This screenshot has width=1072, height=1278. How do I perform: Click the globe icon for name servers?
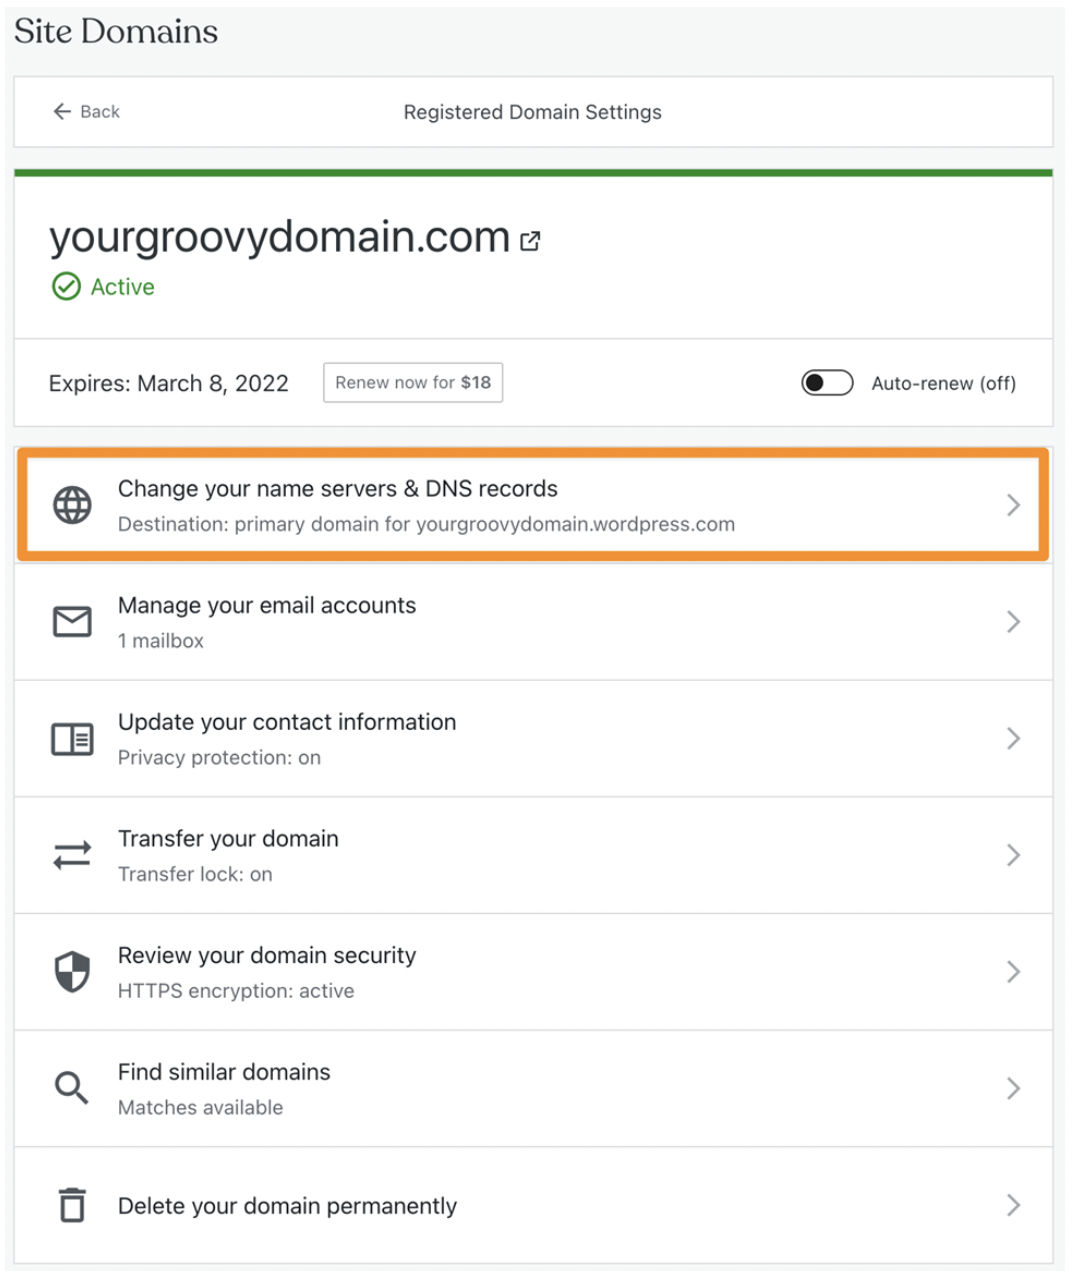(71, 505)
